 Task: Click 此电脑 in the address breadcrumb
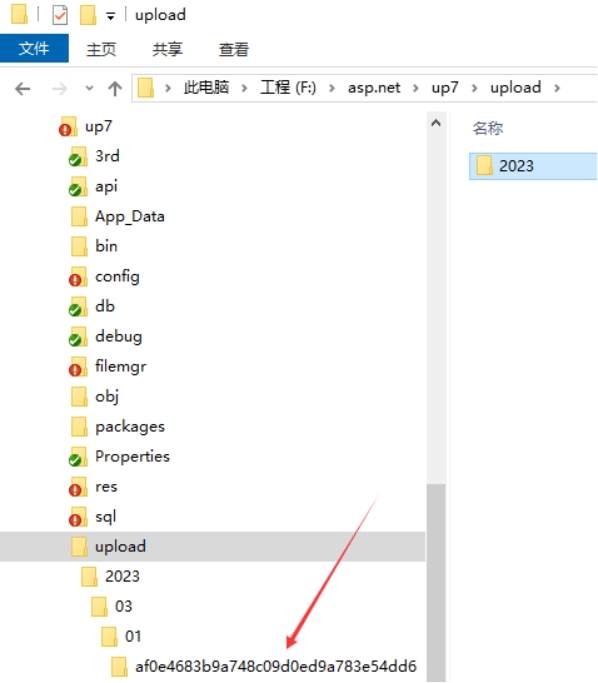206,88
